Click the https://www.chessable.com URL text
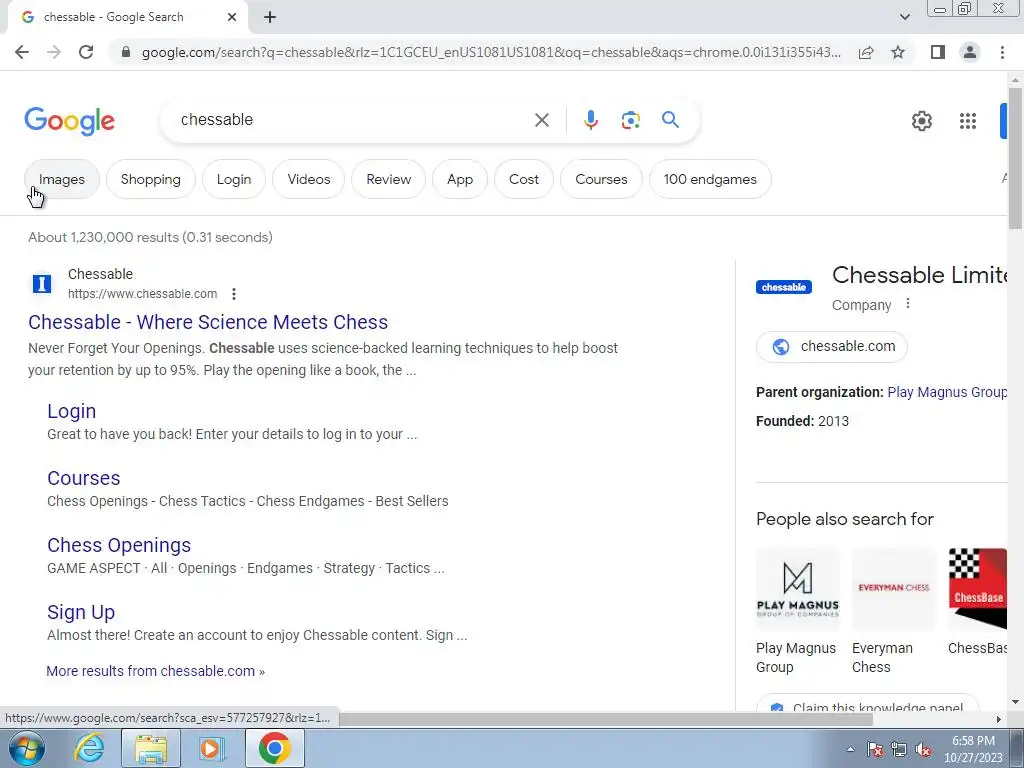 point(142,294)
